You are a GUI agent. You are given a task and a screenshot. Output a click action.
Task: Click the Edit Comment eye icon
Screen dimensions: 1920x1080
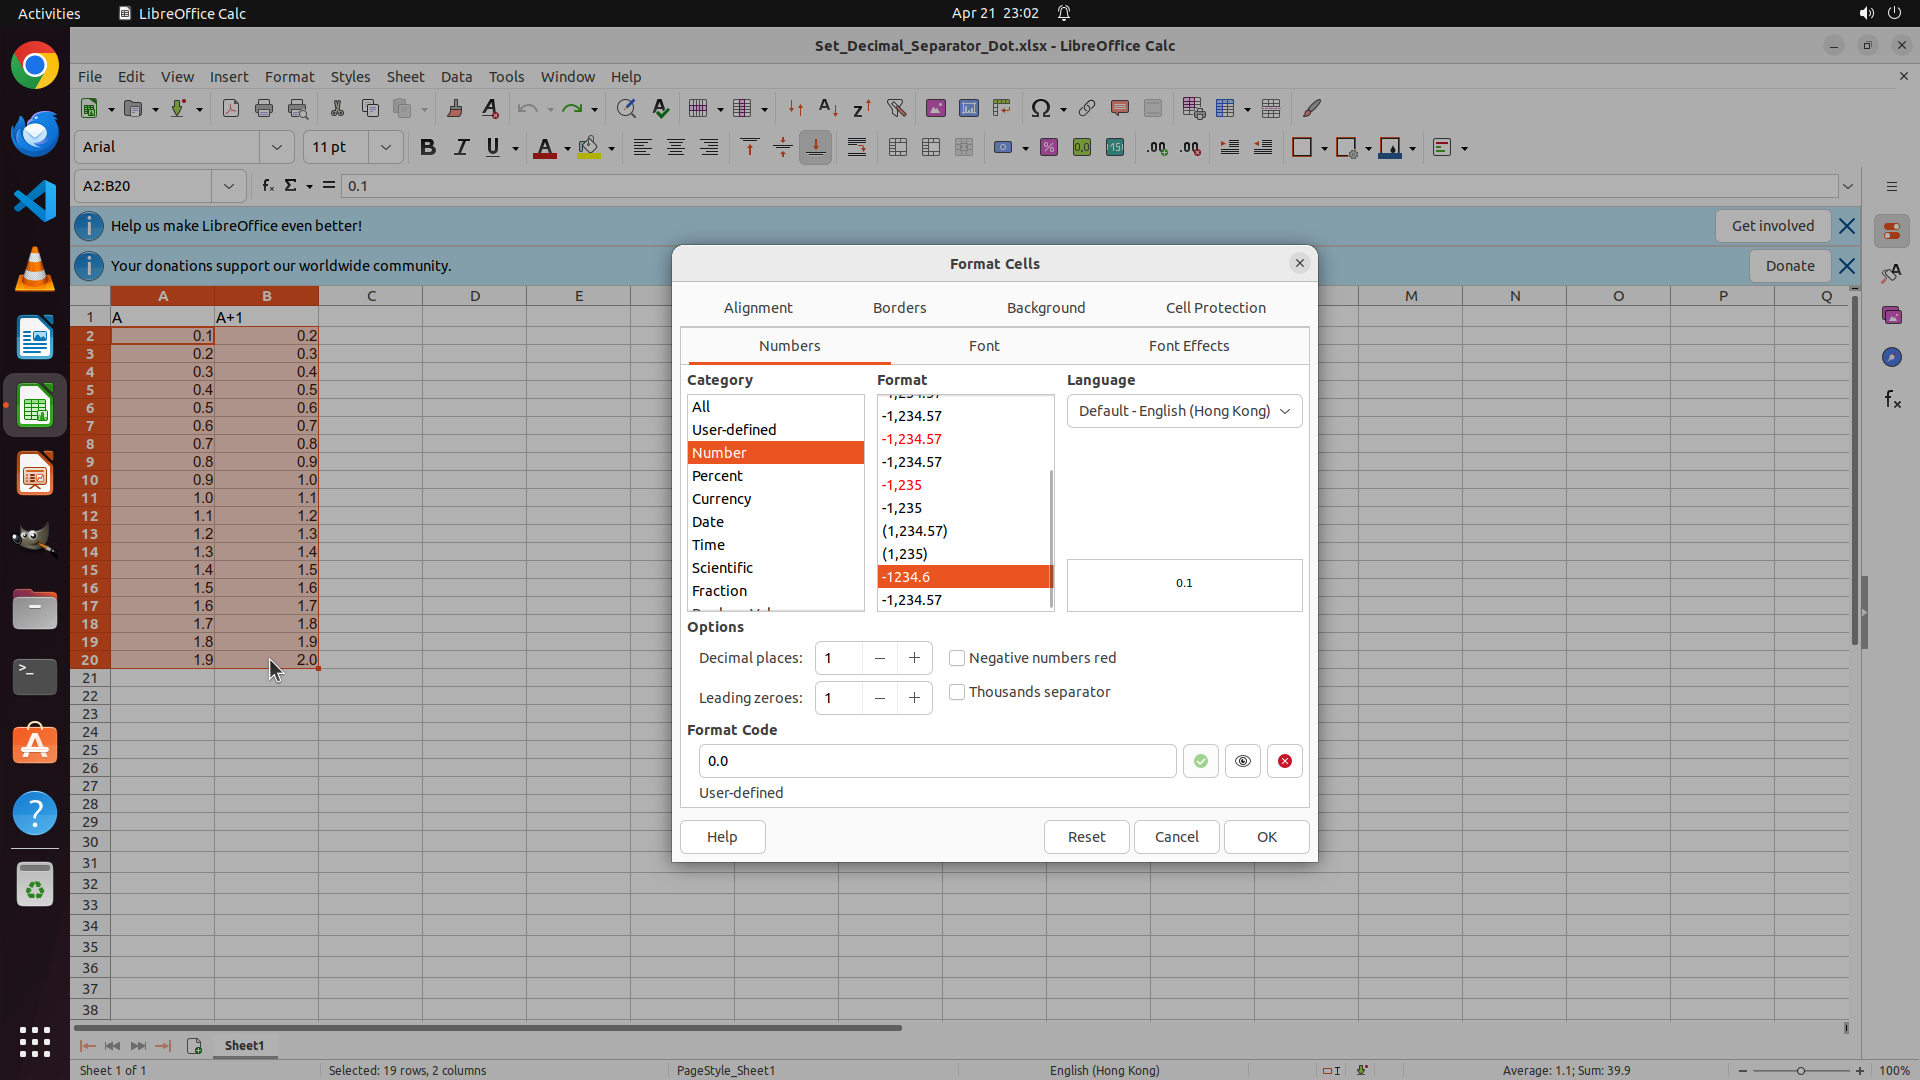1242,761
